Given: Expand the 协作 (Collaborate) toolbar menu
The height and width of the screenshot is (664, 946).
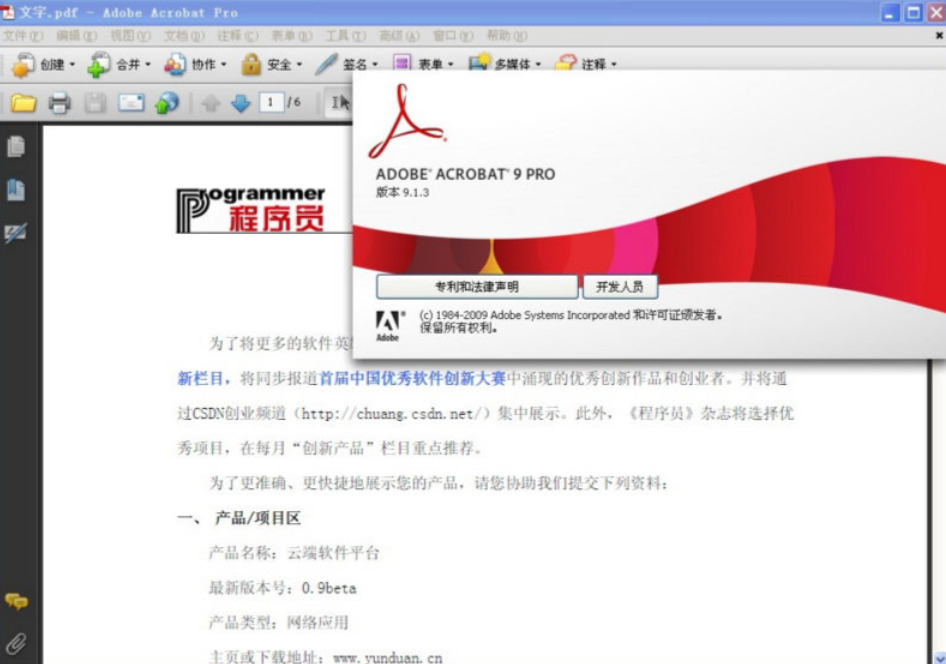Looking at the screenshot, I should point(195,64).
